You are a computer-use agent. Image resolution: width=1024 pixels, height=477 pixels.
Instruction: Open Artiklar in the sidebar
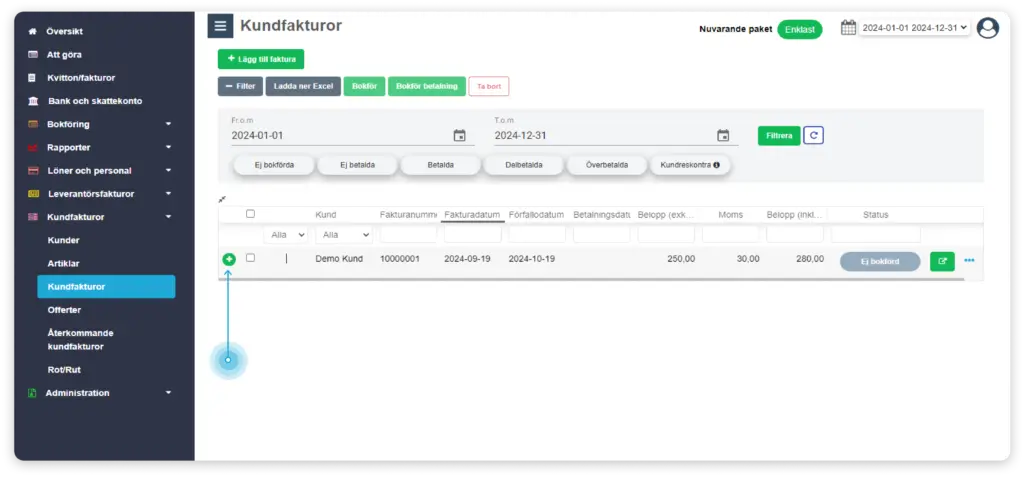click(x=63, y=263)
